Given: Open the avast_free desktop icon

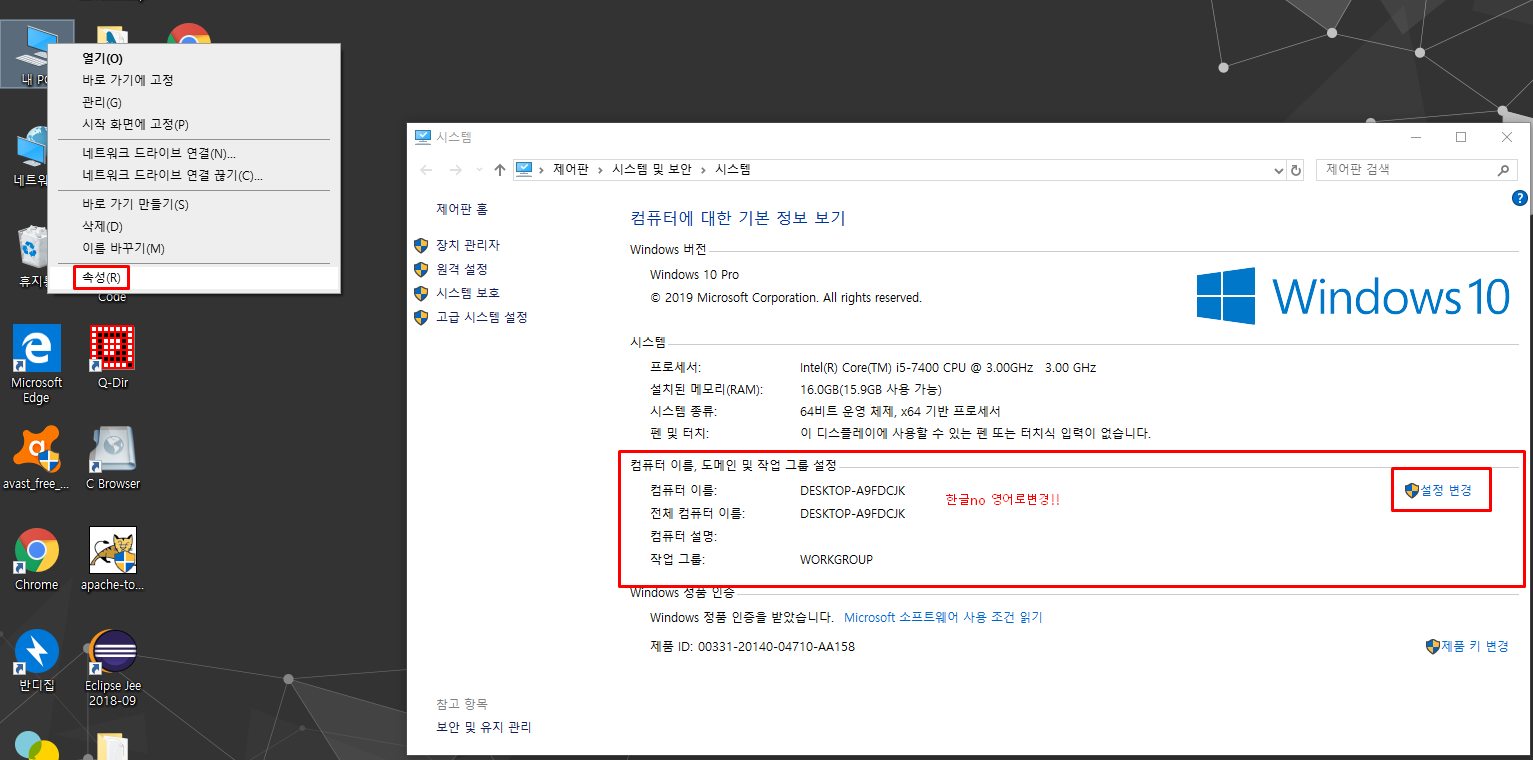Looking at the screenshot, I should (37, 459).
